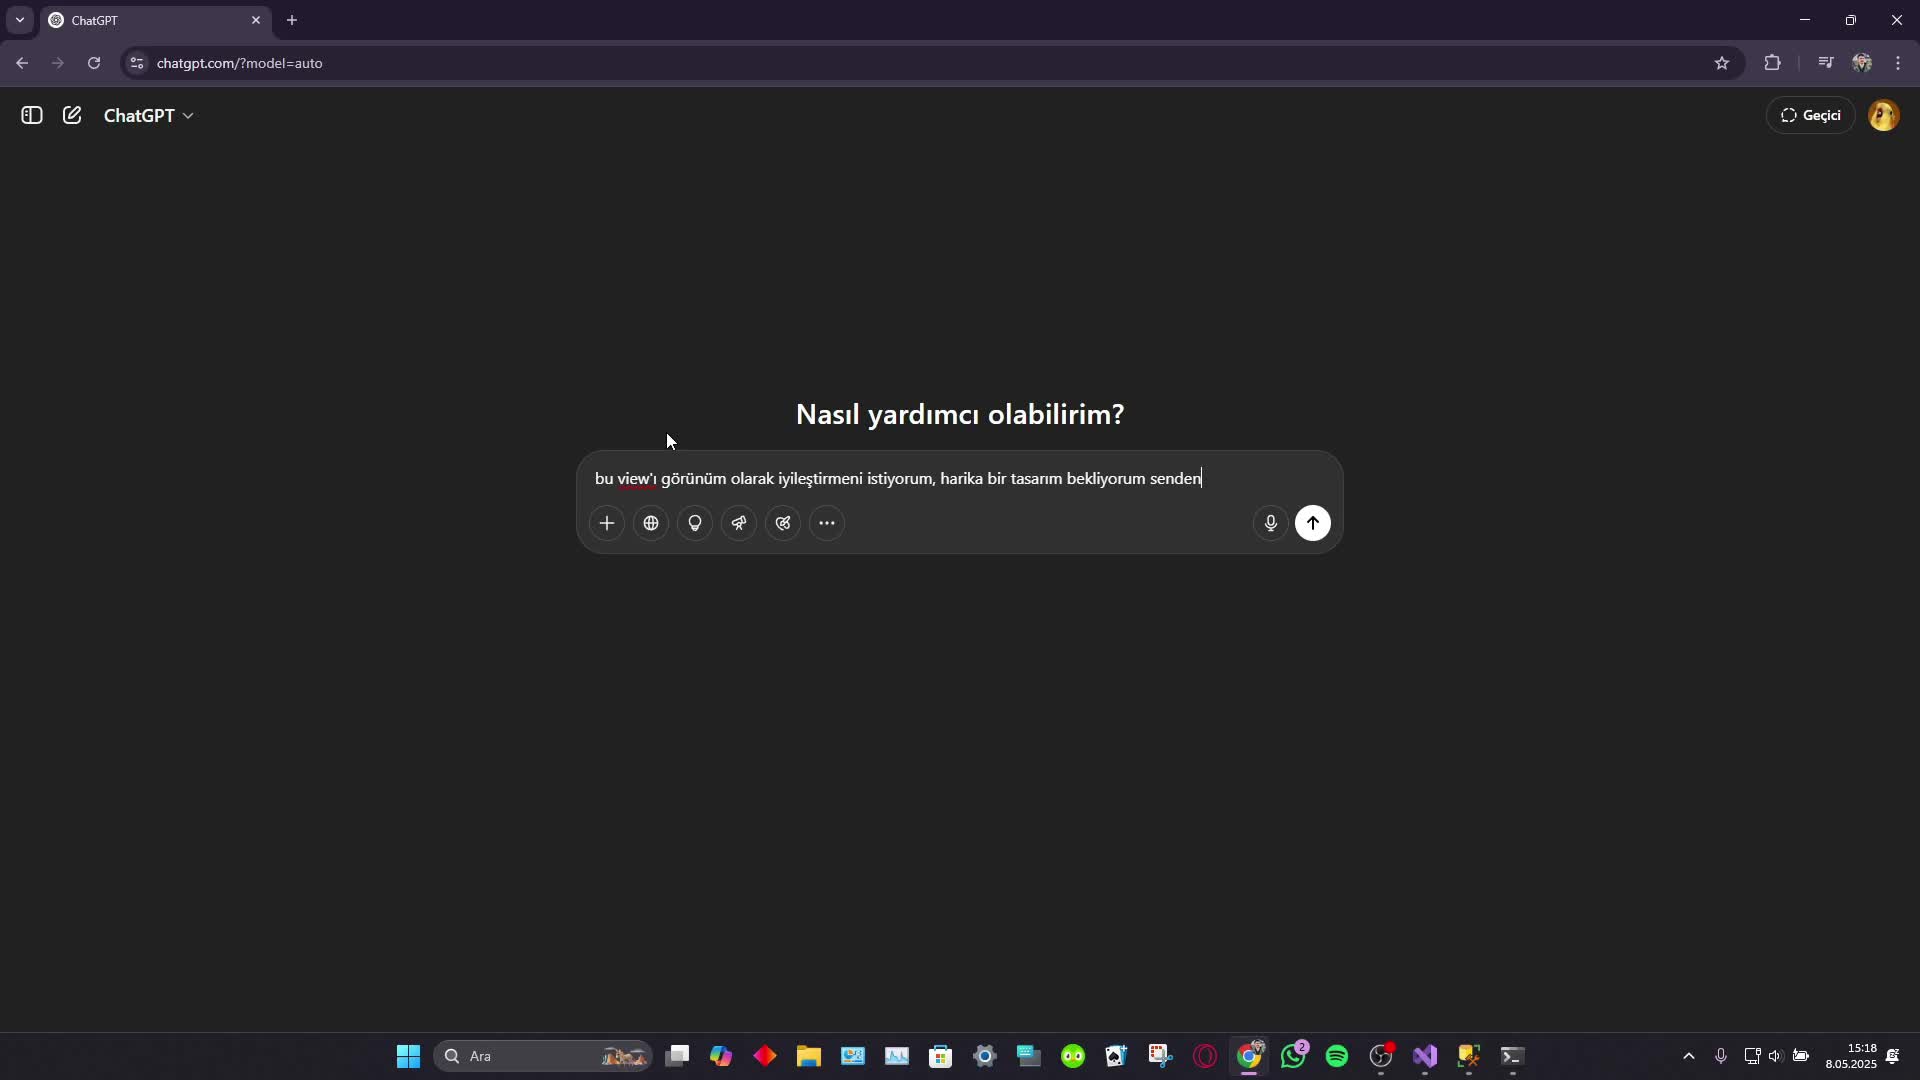Send the message with the arrow button
1920x1080 pixels.
(1313, 523)
